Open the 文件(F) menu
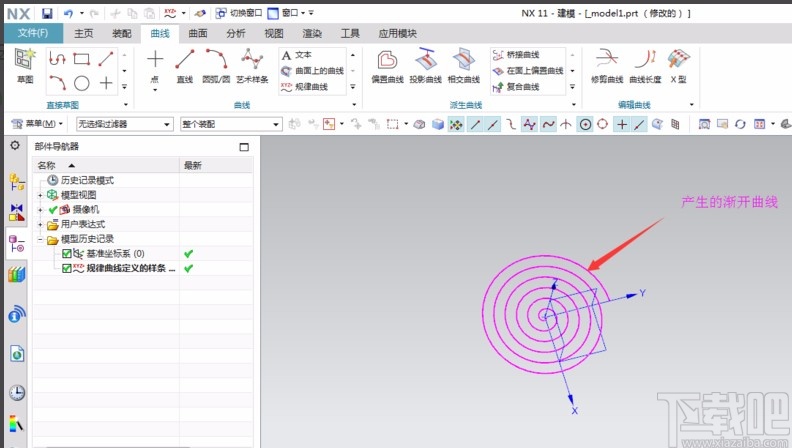792x448 pixels. (x=33, y=33)
